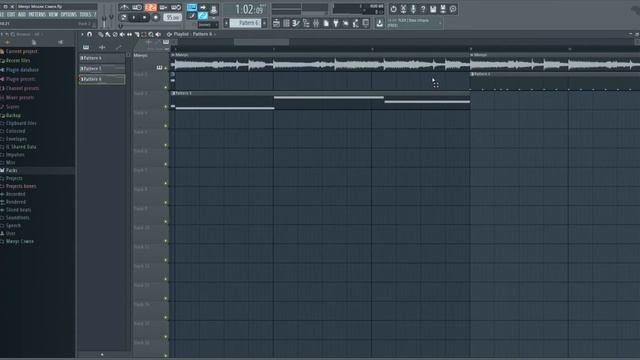Open the OPTIONS menu
The height and width of the screenshot is (360, 640).
point(69,15)
